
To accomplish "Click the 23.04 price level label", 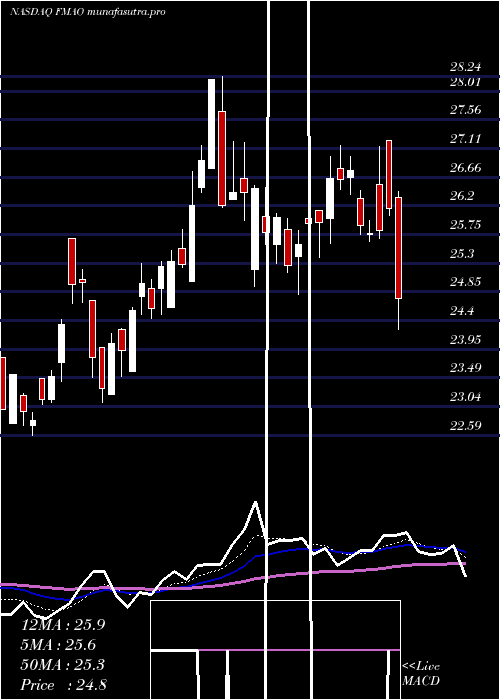I will 466,396.
